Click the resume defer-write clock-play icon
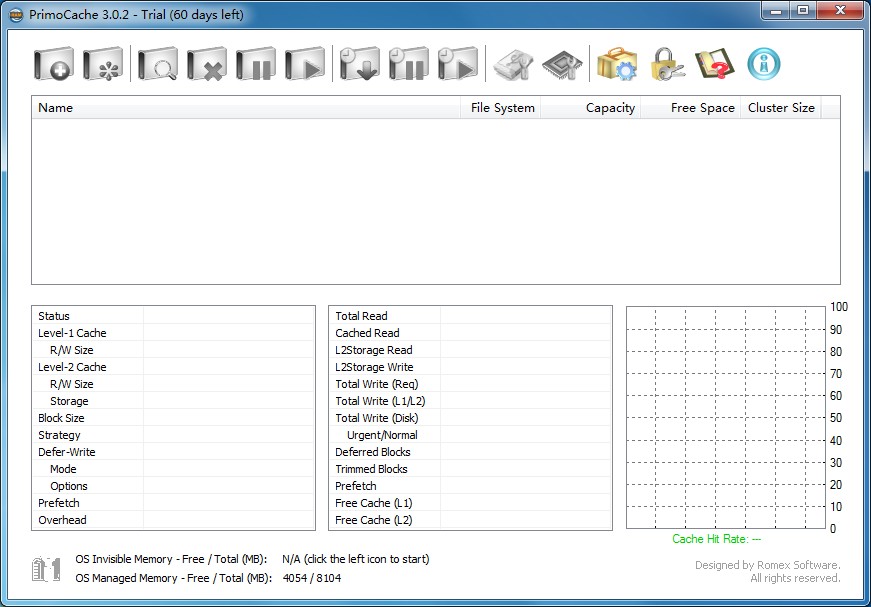Viewport: 871px width, 607px height. pos(458,65)
